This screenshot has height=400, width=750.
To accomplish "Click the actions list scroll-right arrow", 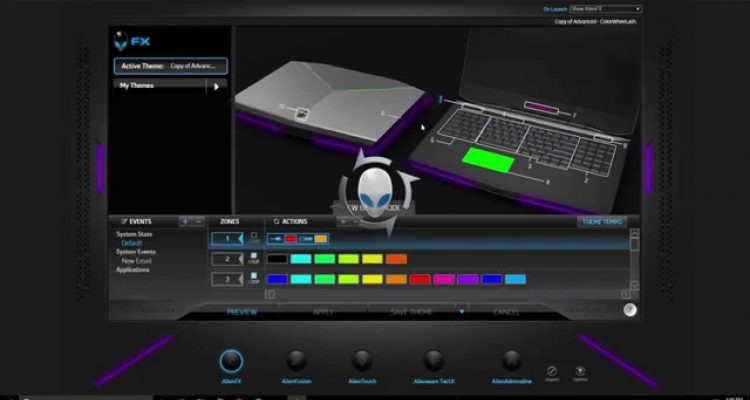I will (x=626, y=294).
